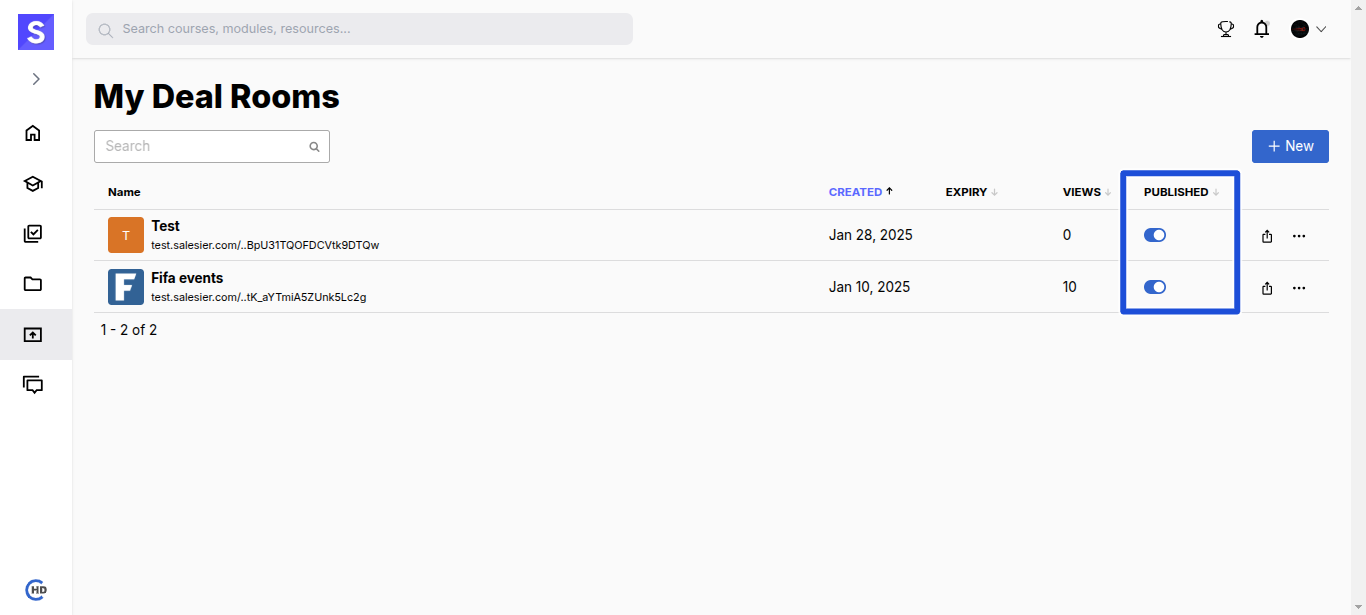The height and width of the screenshot is (615, 1366).
Task: Open the notifications bell icon
Action: pos(1262,29)
